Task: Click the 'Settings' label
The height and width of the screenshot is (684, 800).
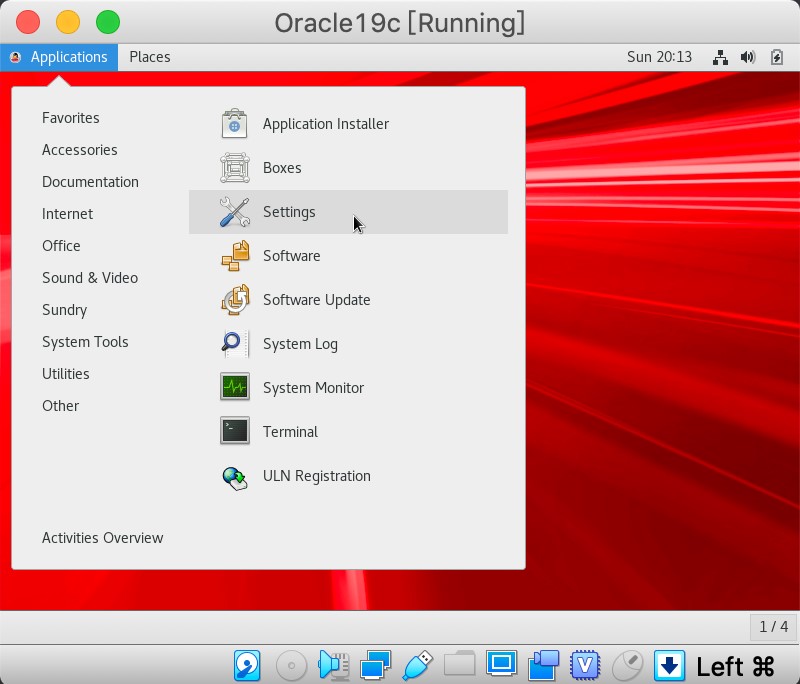Action: tap(289, 212)
